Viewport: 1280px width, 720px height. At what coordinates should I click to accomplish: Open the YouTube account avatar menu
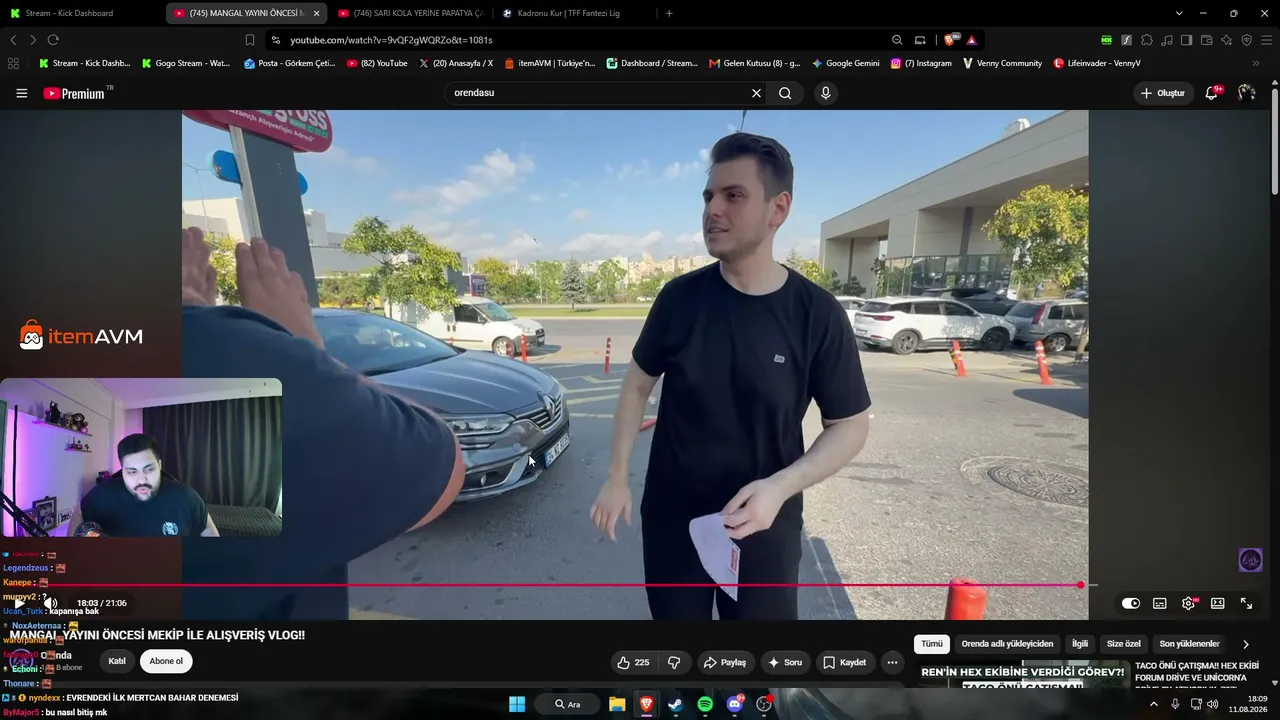tap(1246, 93)
